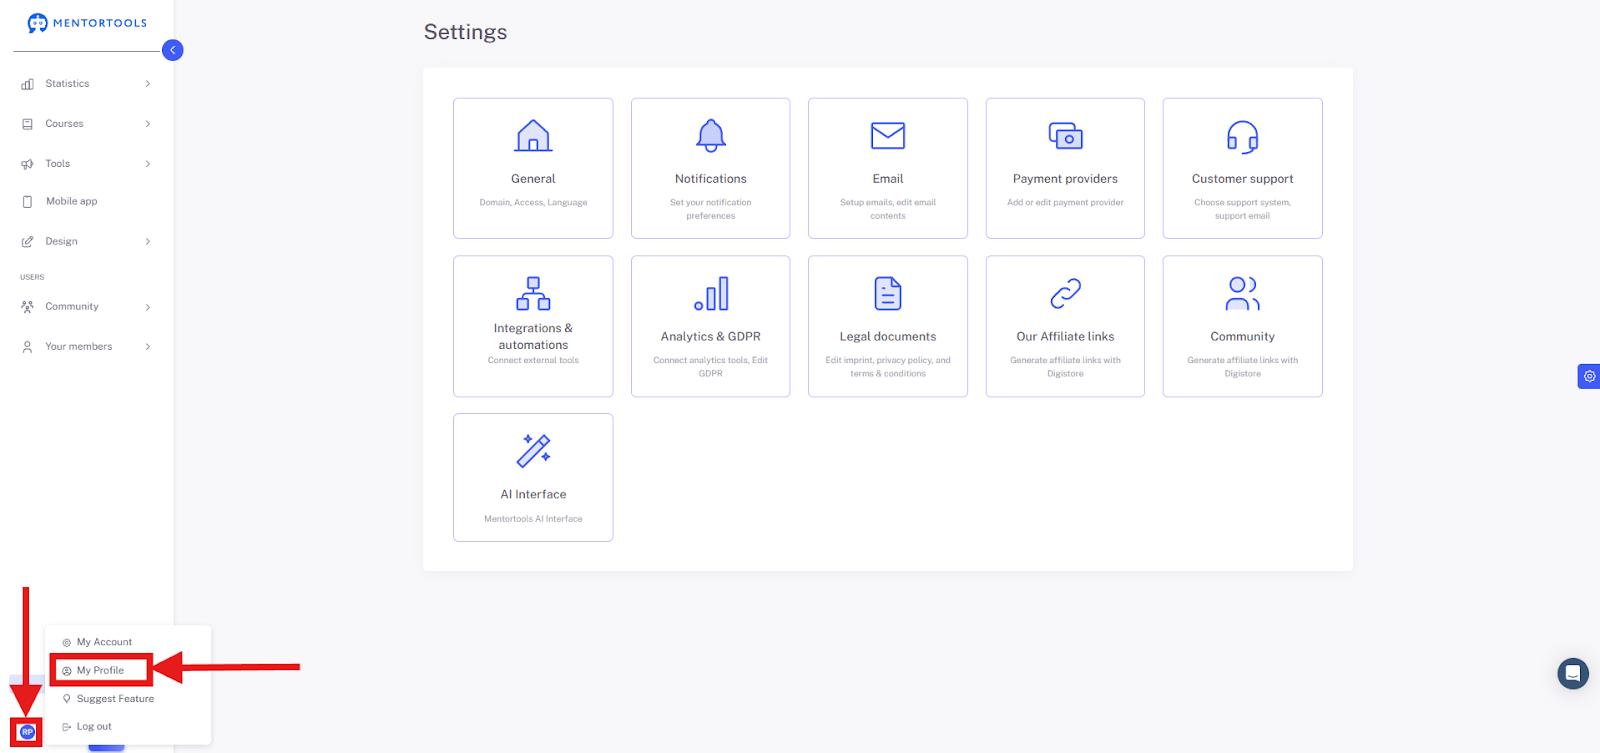Viewport: 1600px width, 753px height.
Task: Select Suggest Feature in the user menu
Action: (115, 699)
